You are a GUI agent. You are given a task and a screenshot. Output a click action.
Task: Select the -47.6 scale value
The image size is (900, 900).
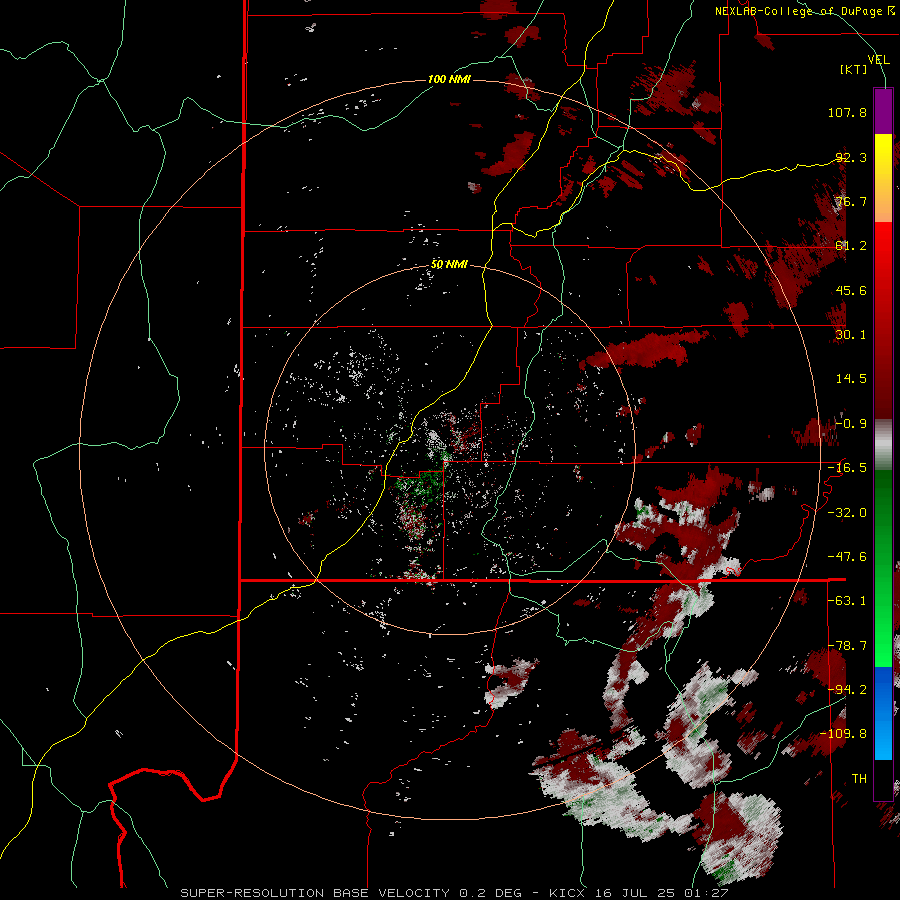[x=847, y=557]
